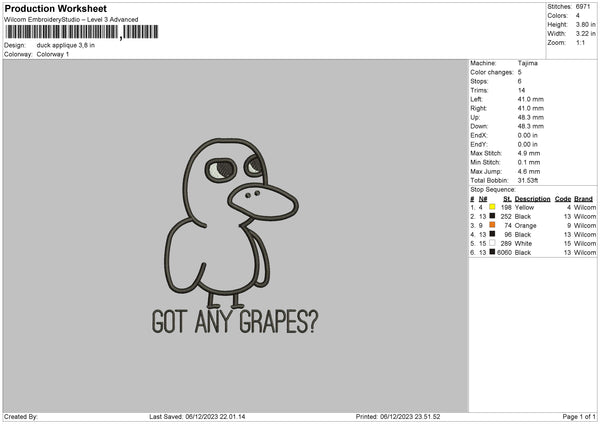600x424 pixels.
Task: Click the Total Bobbin value 31.53ft
Action: point(528,180)
